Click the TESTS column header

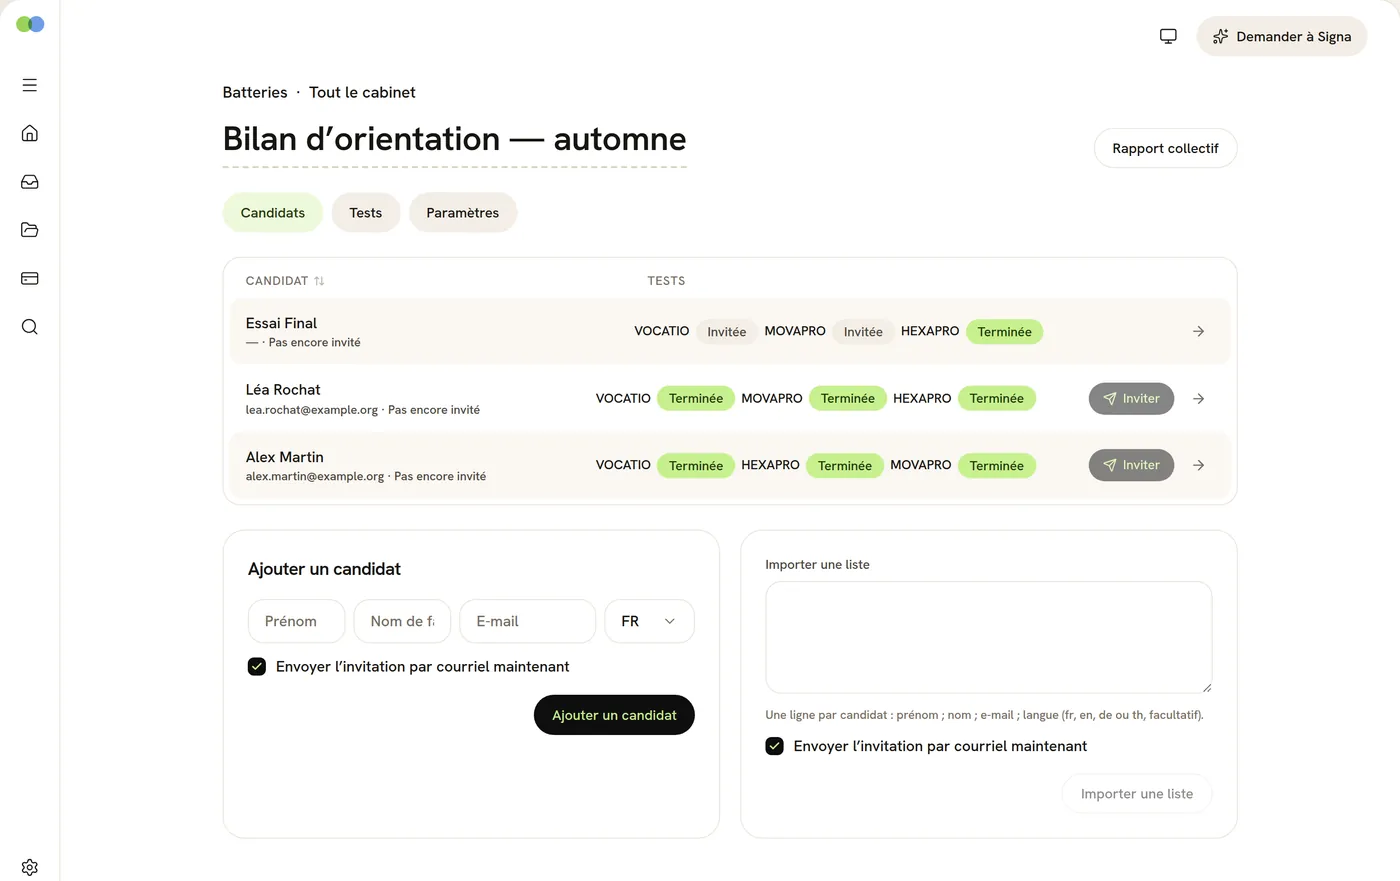[x=666, y=281]
